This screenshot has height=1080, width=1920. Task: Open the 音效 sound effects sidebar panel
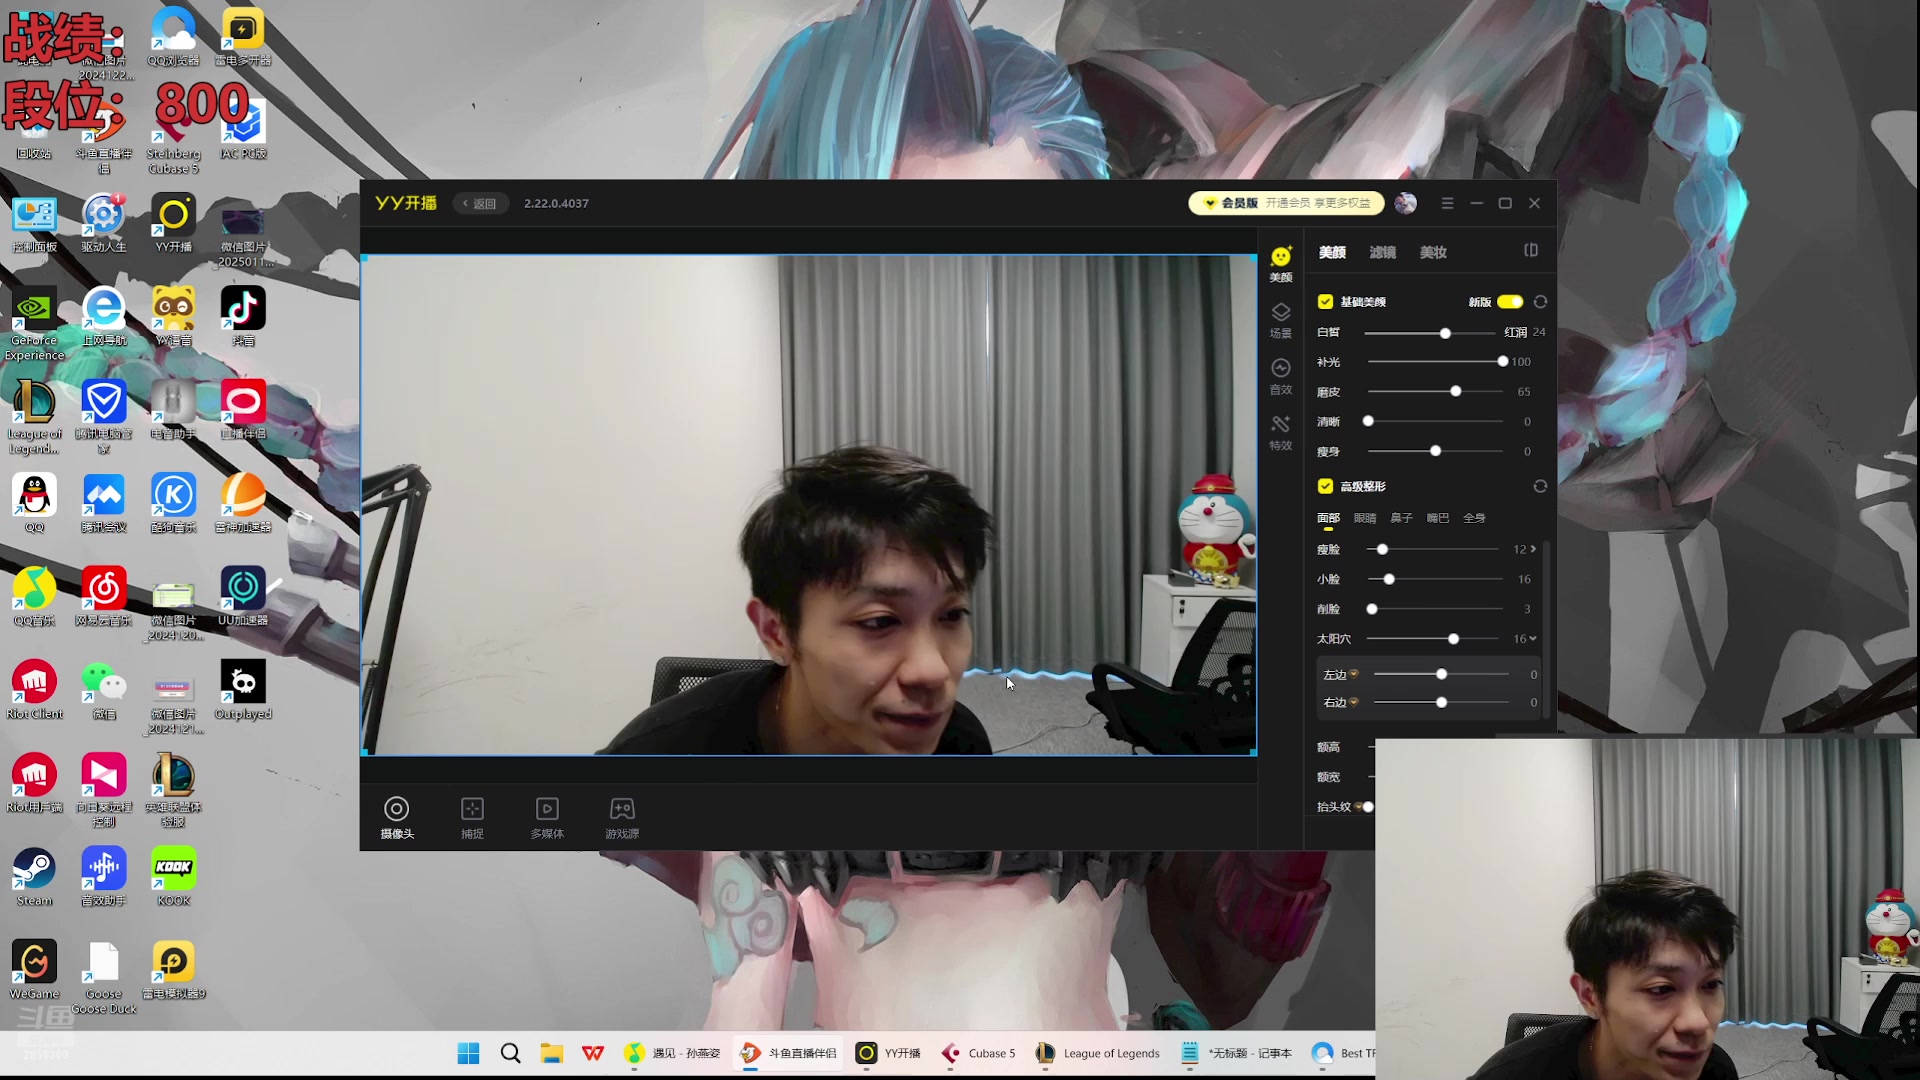click(1281, 377)
